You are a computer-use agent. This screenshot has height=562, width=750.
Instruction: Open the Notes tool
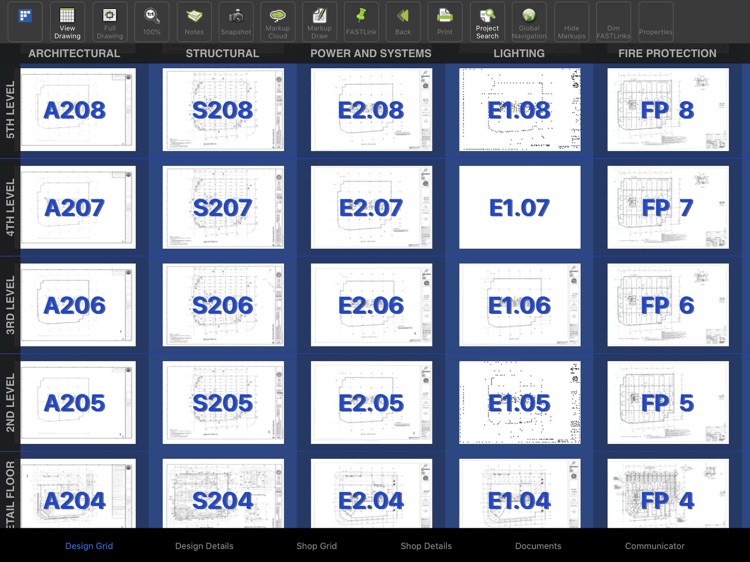194,21
